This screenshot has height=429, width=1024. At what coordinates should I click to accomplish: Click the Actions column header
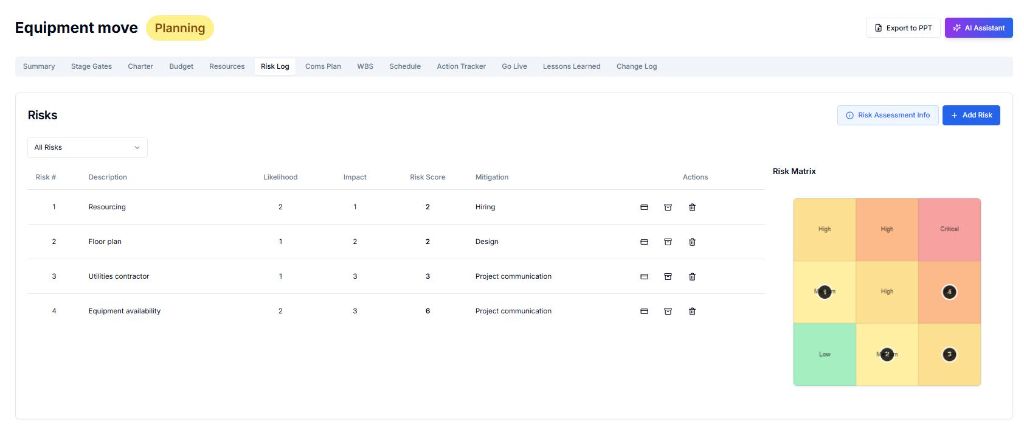pos(695,177)
